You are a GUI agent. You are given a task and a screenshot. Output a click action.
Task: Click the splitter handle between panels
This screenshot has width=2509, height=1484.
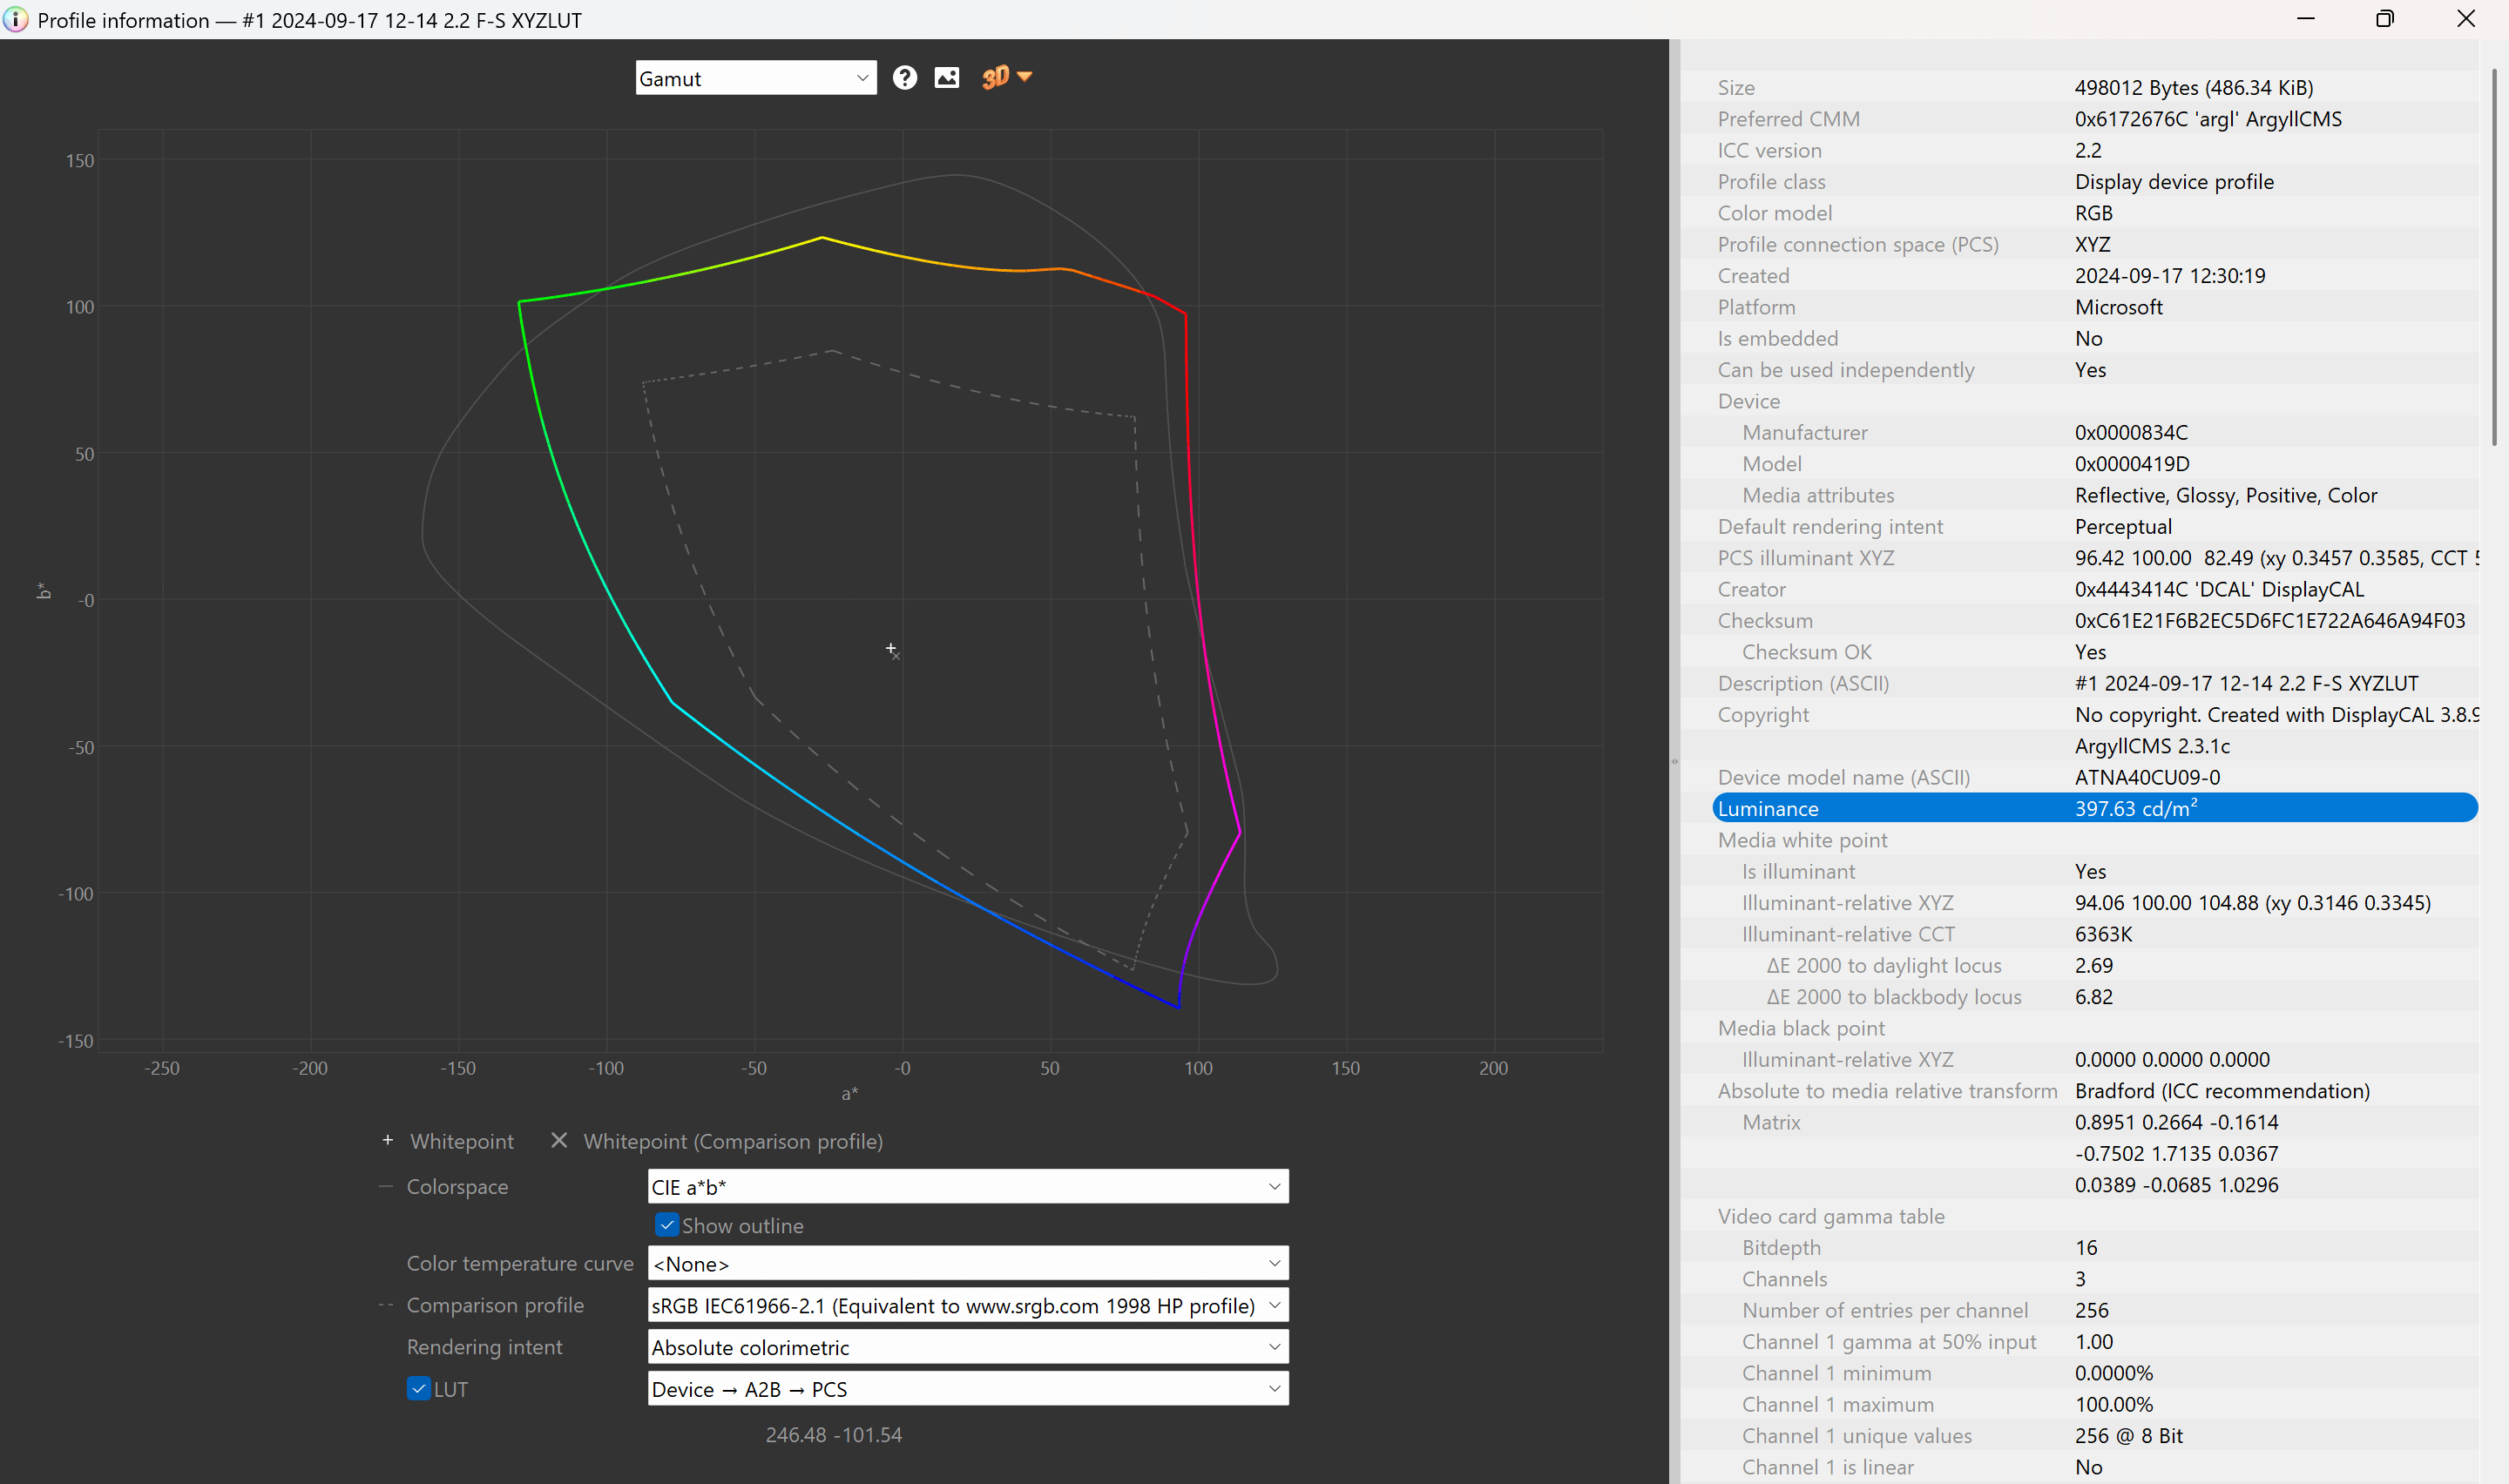1675,762
